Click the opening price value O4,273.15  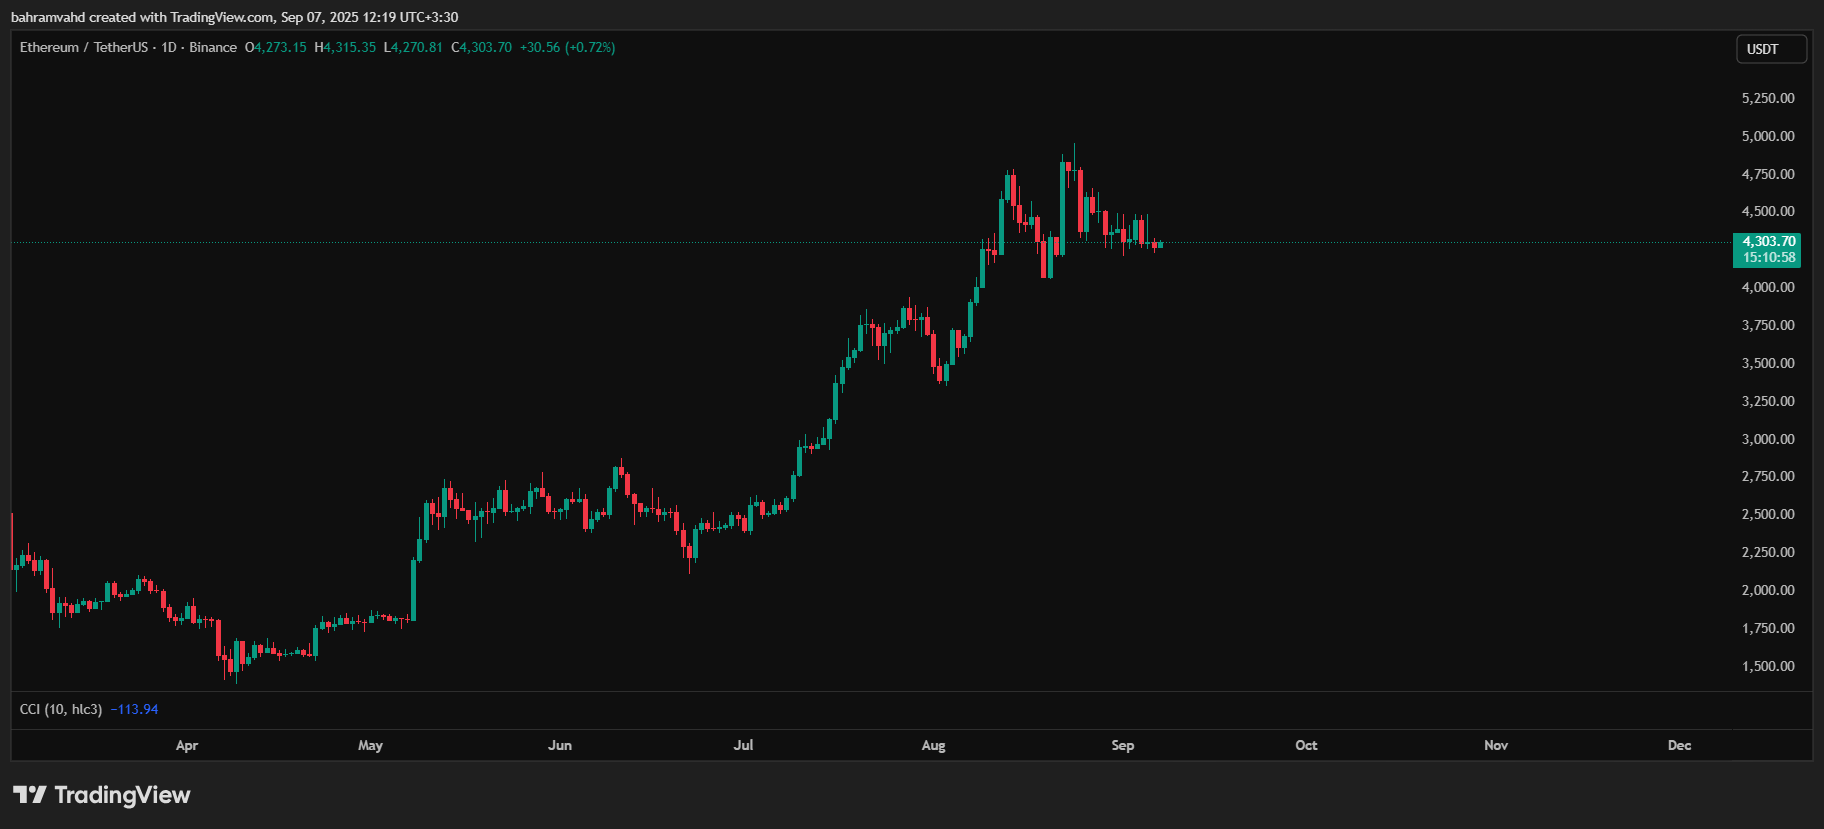276,47
